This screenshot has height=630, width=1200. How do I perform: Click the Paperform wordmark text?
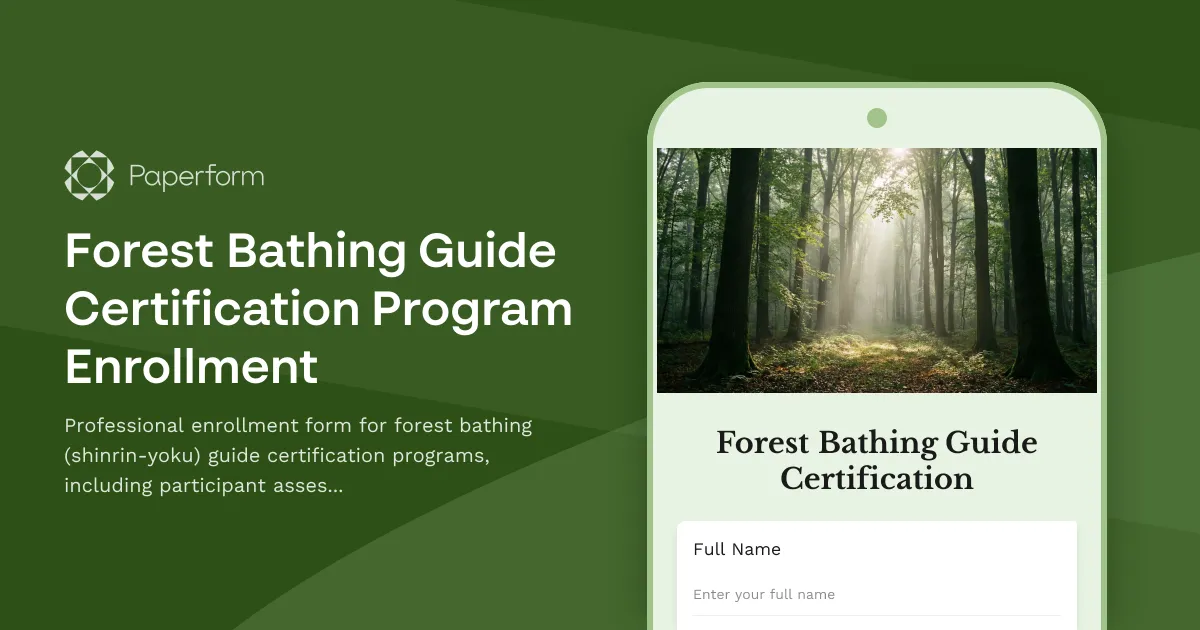[x=196, y=176]
